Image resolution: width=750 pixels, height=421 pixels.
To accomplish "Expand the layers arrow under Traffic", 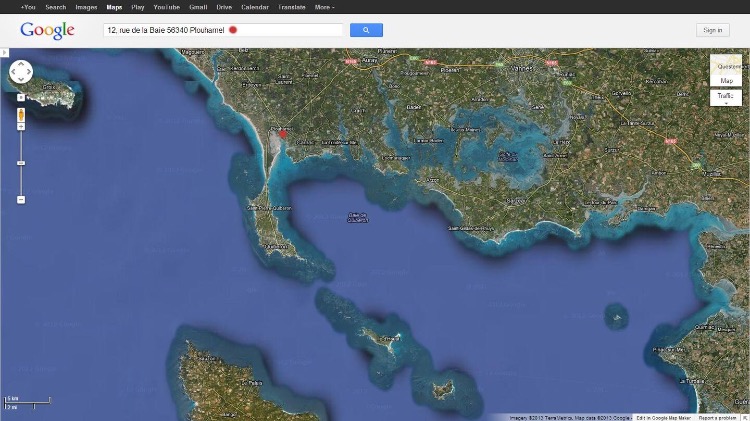I will click(725, 103).
